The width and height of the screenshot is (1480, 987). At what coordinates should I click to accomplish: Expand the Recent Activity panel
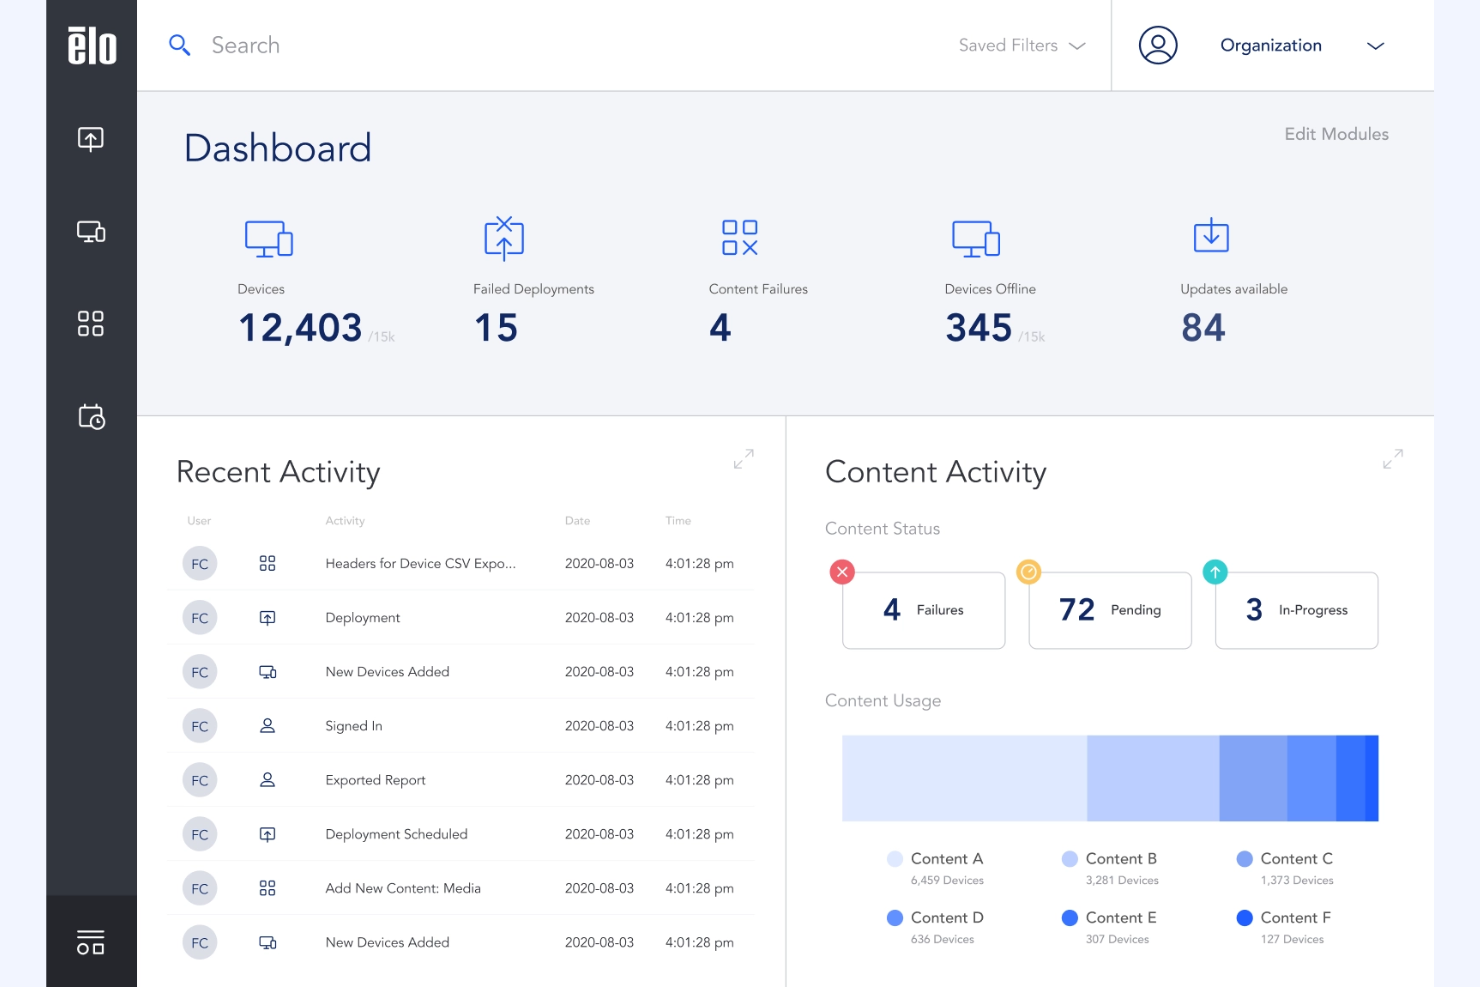click(743, 459)
